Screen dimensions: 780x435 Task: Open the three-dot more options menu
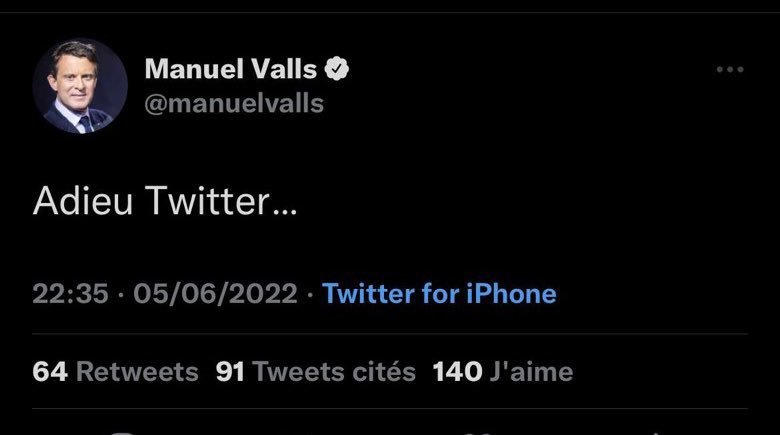pyautogui.click(x=730, y=70)
